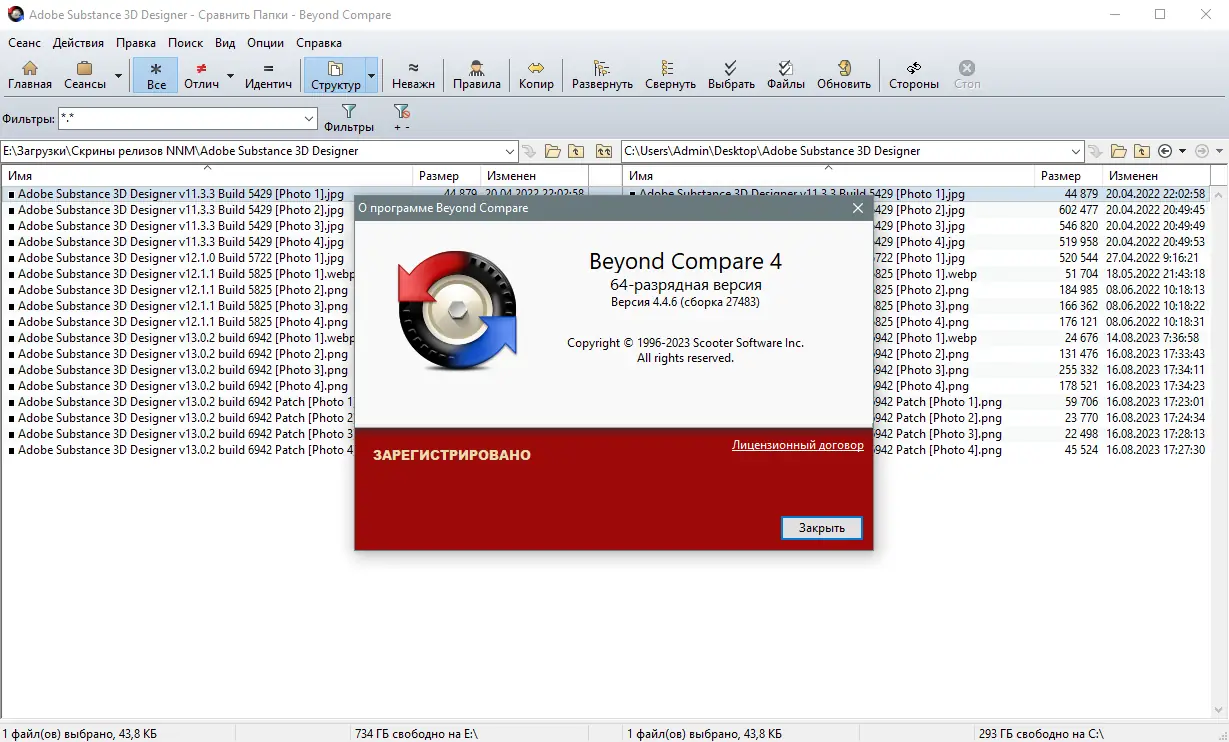Select Adobe Substance 3D Designer v12.1.1 Photo 2 file

pos(170,289)
